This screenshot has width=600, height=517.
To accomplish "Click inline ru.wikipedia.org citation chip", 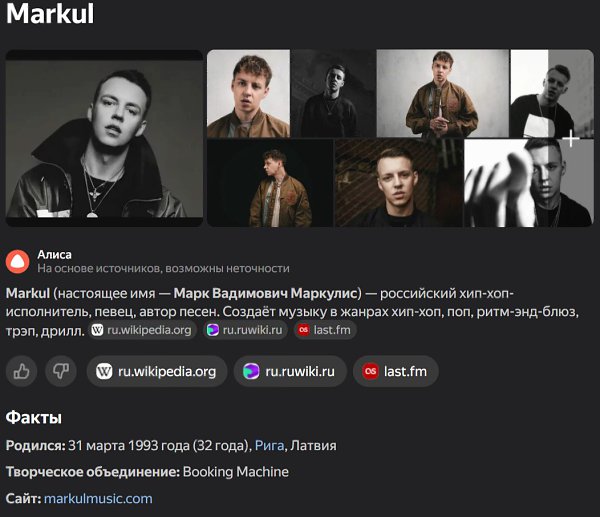I will click(x=142, y=330).
